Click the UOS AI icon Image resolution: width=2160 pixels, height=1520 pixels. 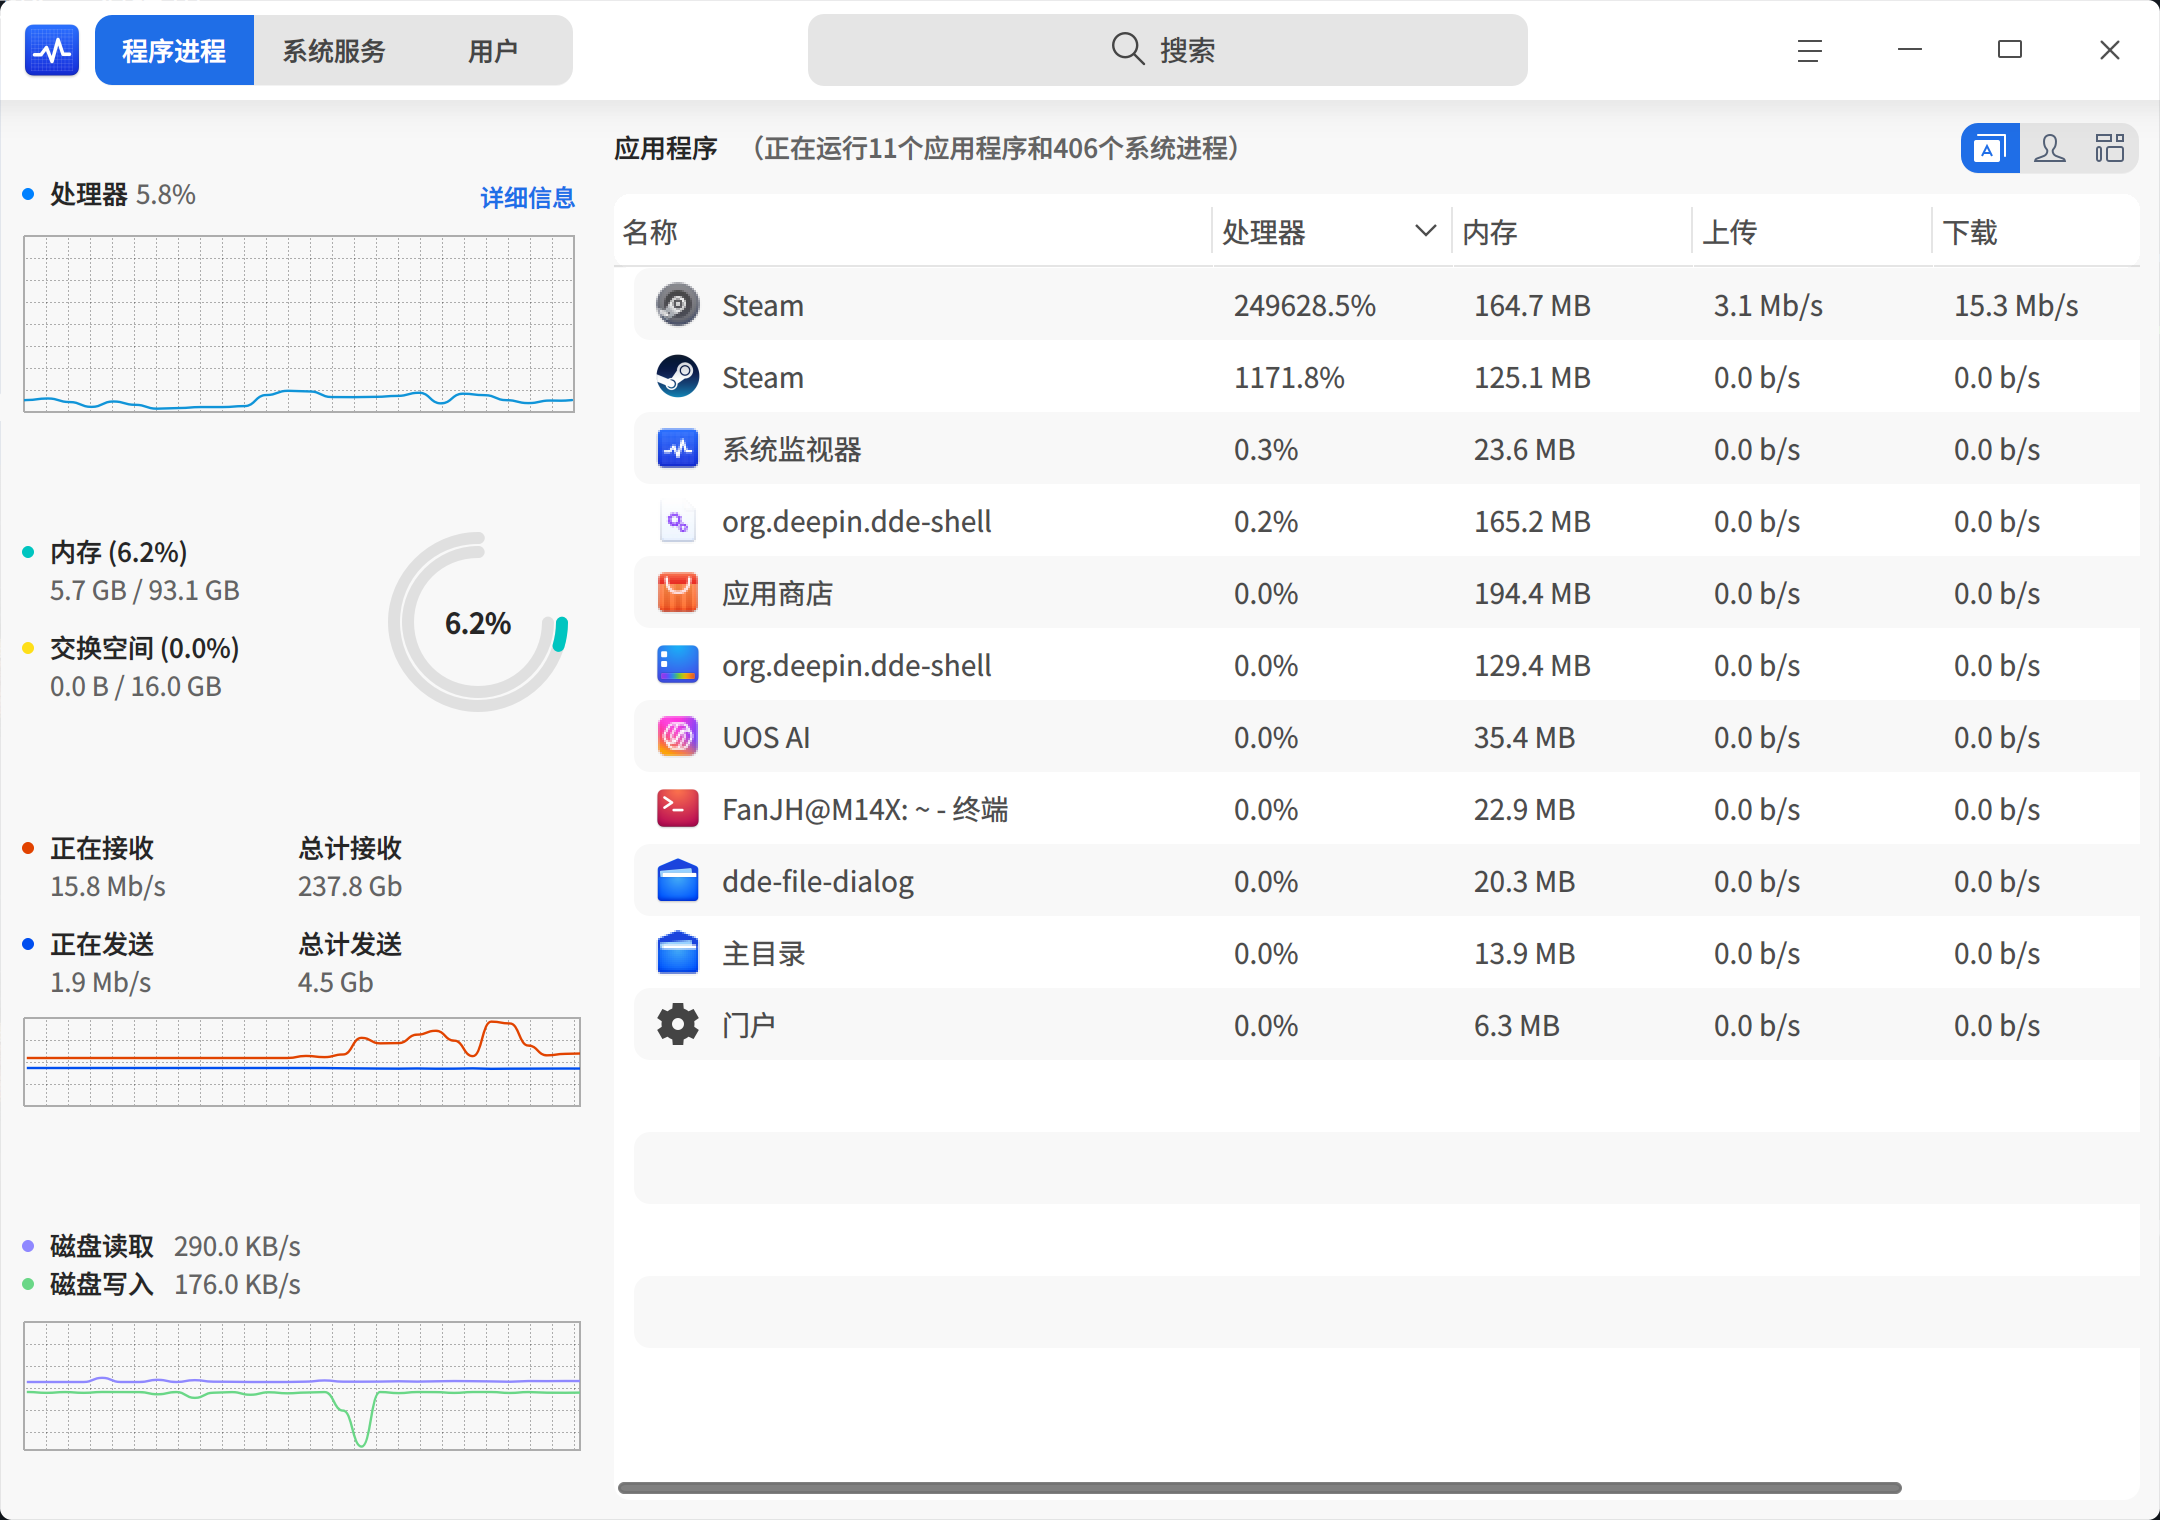pos(678,737)
